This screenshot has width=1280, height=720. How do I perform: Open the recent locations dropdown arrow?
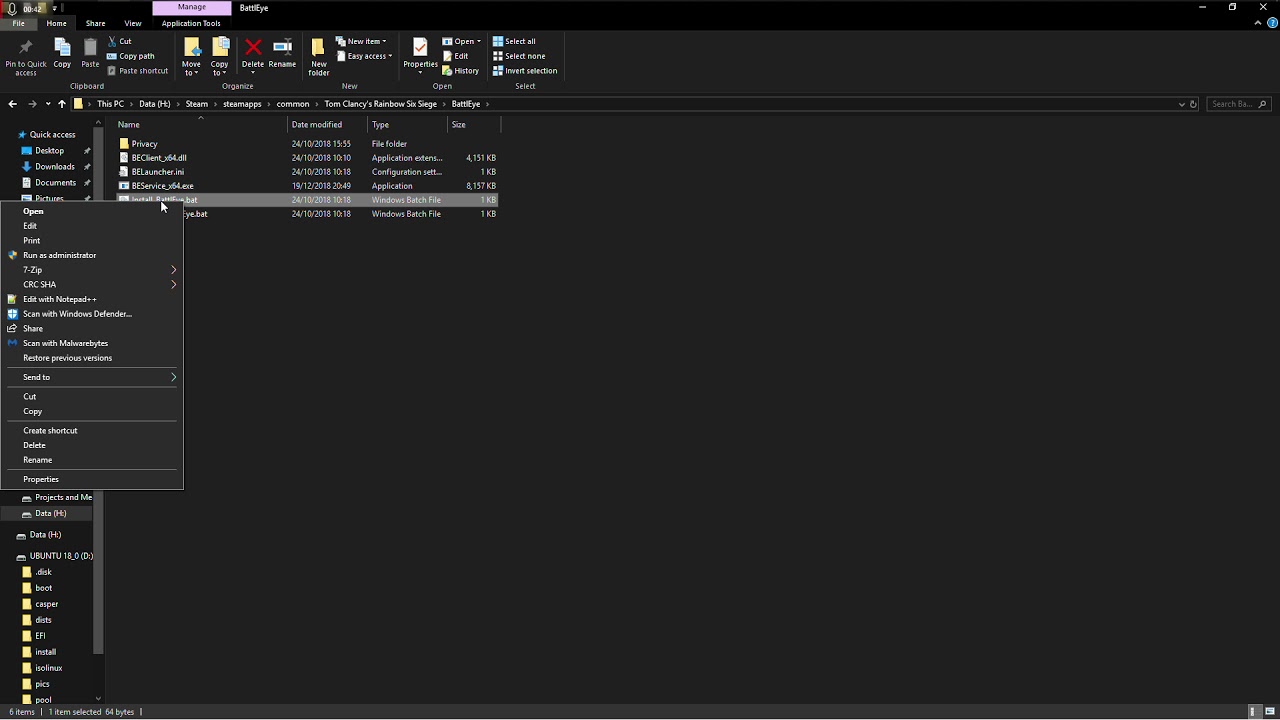click(47, 104)
